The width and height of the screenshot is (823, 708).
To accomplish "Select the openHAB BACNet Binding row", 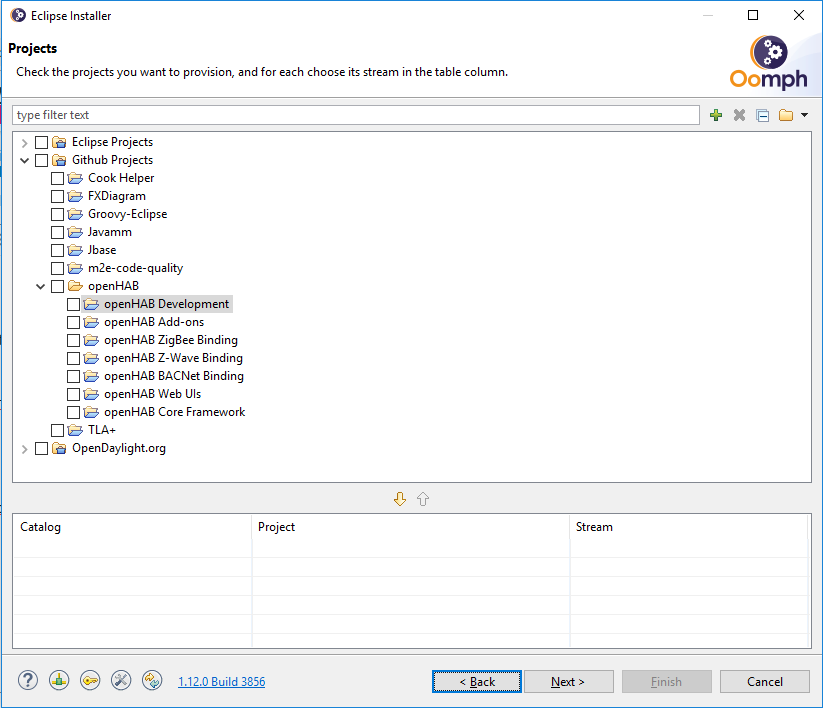I will pyautogui.click(x=174, y=376).
